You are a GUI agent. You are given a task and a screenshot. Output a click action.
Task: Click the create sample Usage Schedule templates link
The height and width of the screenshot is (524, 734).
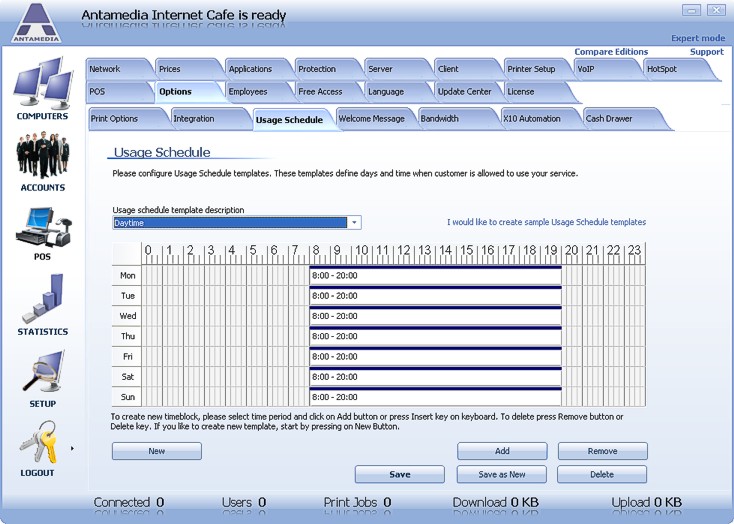546,222
